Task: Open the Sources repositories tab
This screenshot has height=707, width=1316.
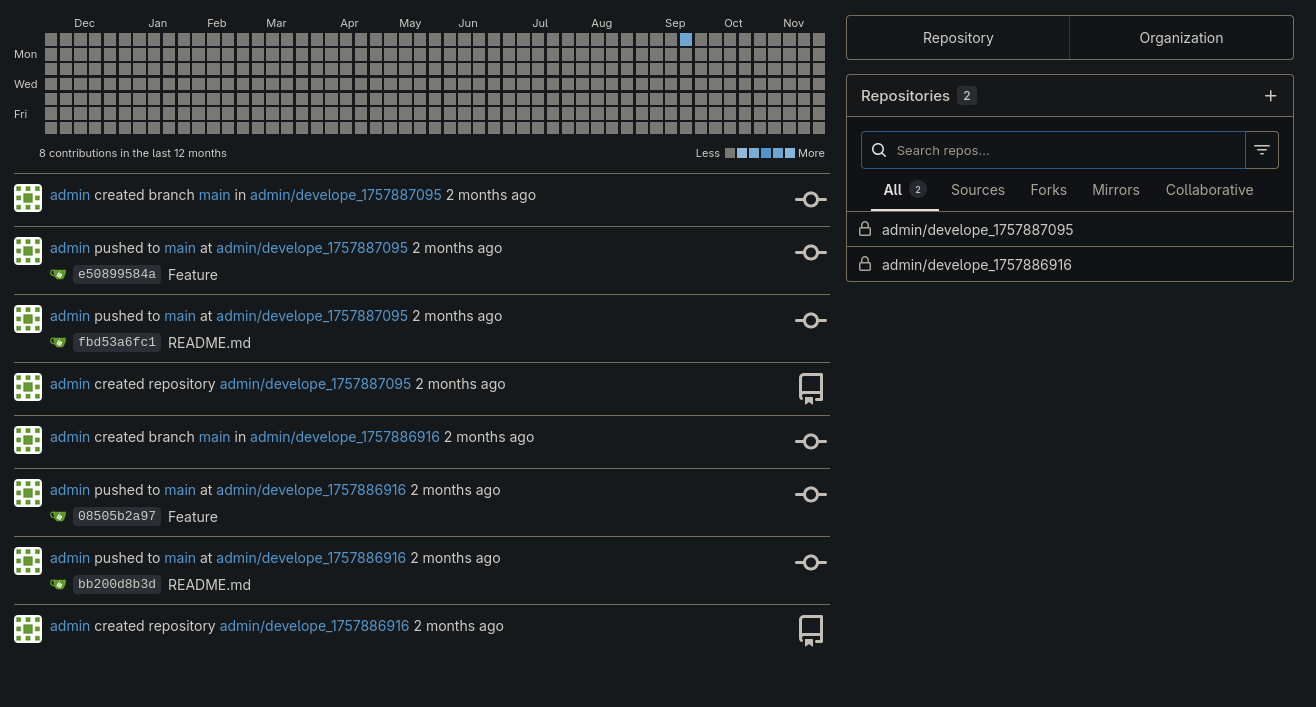Action: [x=977, y=190]
